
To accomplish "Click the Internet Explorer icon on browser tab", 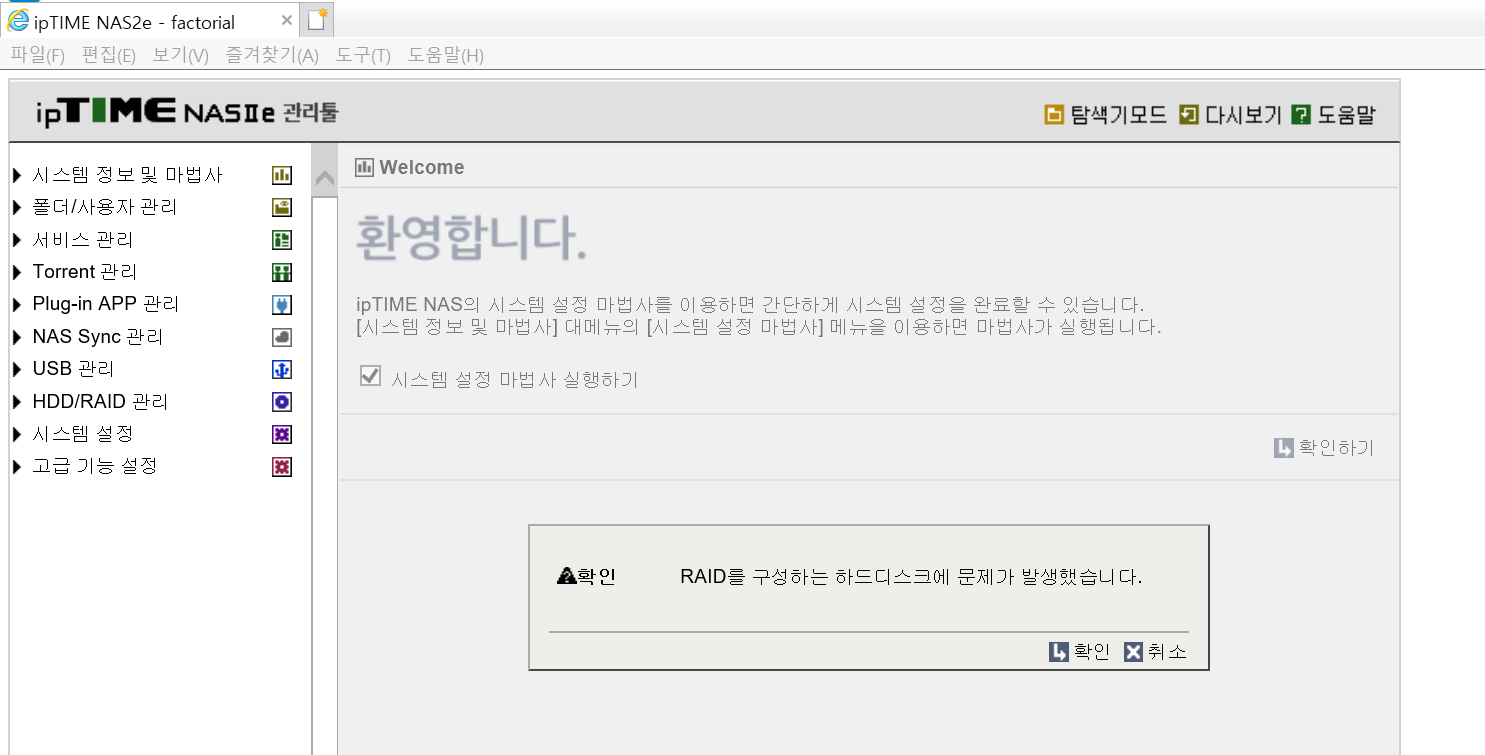I will pyautogui.click(x=18, y=20).
